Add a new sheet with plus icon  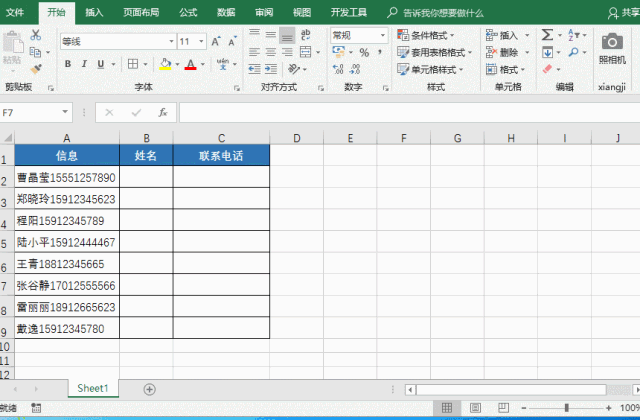coord(149,388)
